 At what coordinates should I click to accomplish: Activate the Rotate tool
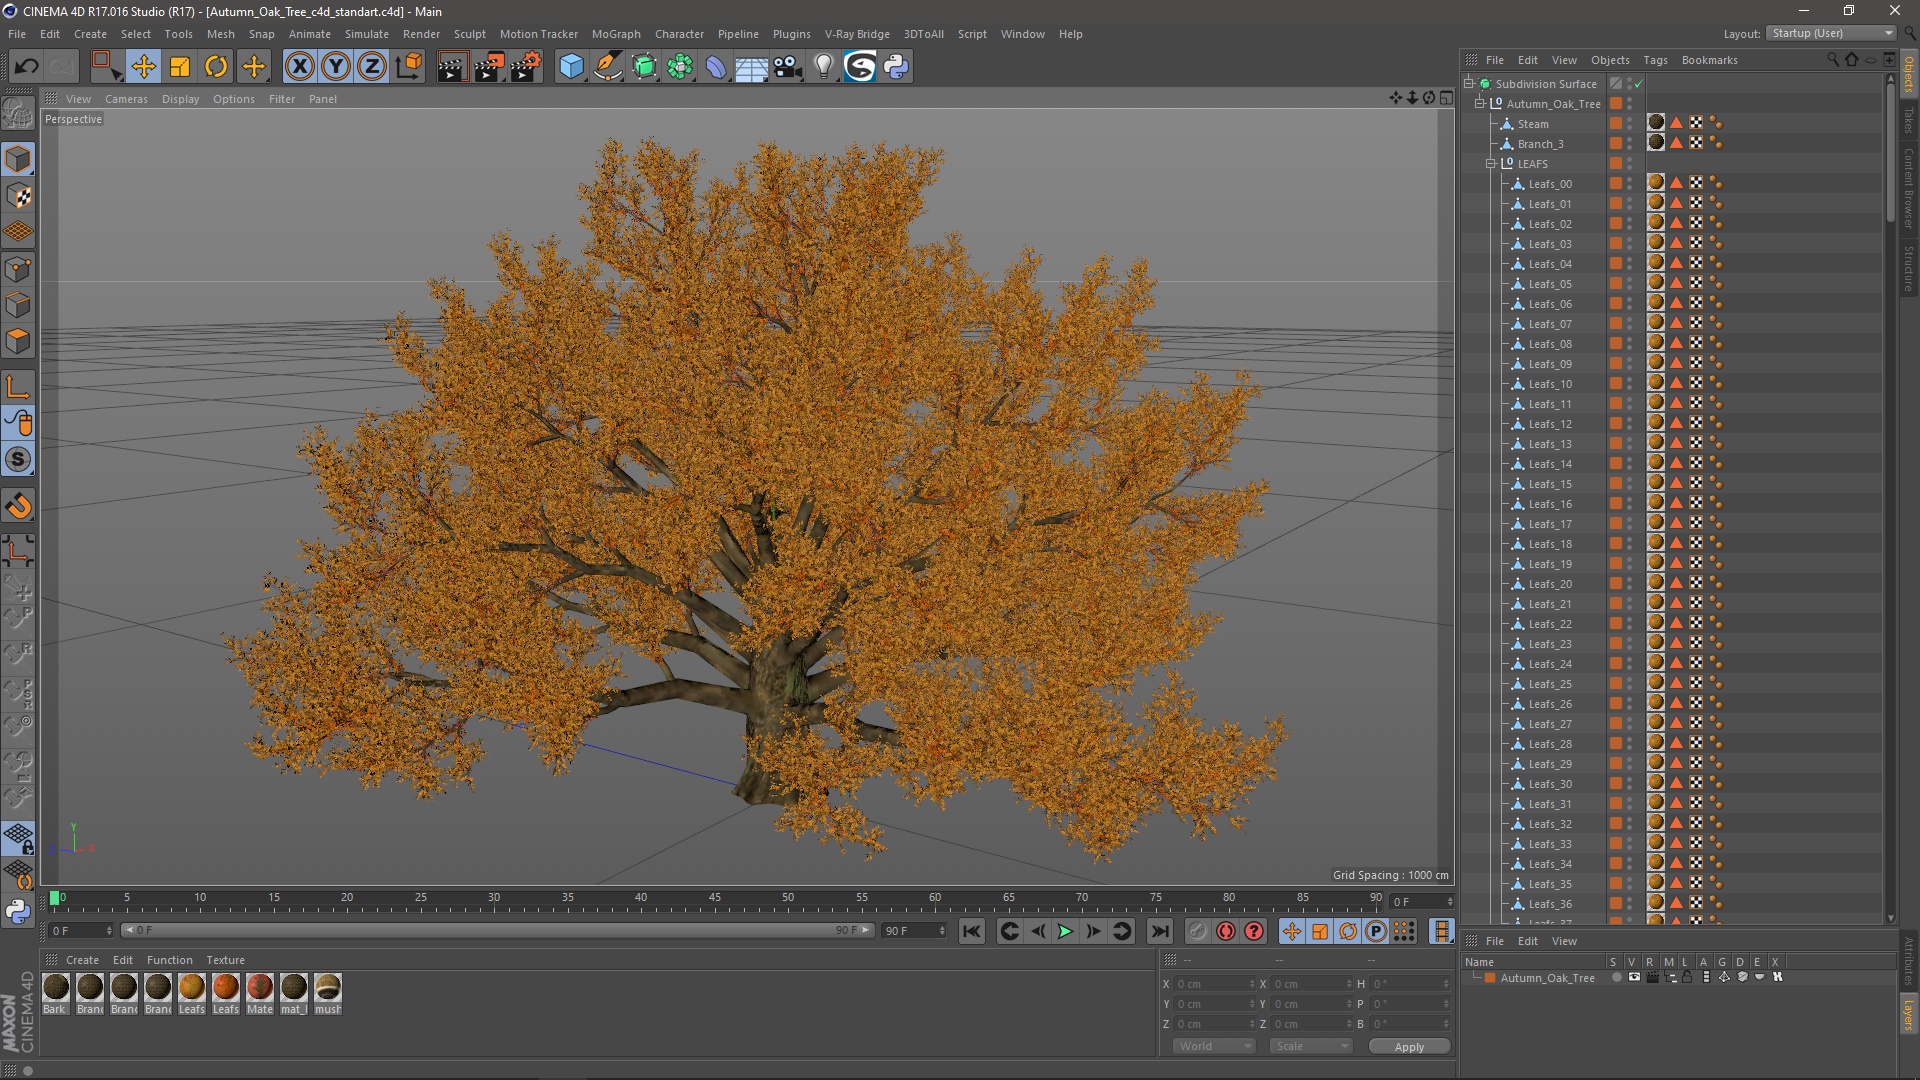(x=216, y=67)
